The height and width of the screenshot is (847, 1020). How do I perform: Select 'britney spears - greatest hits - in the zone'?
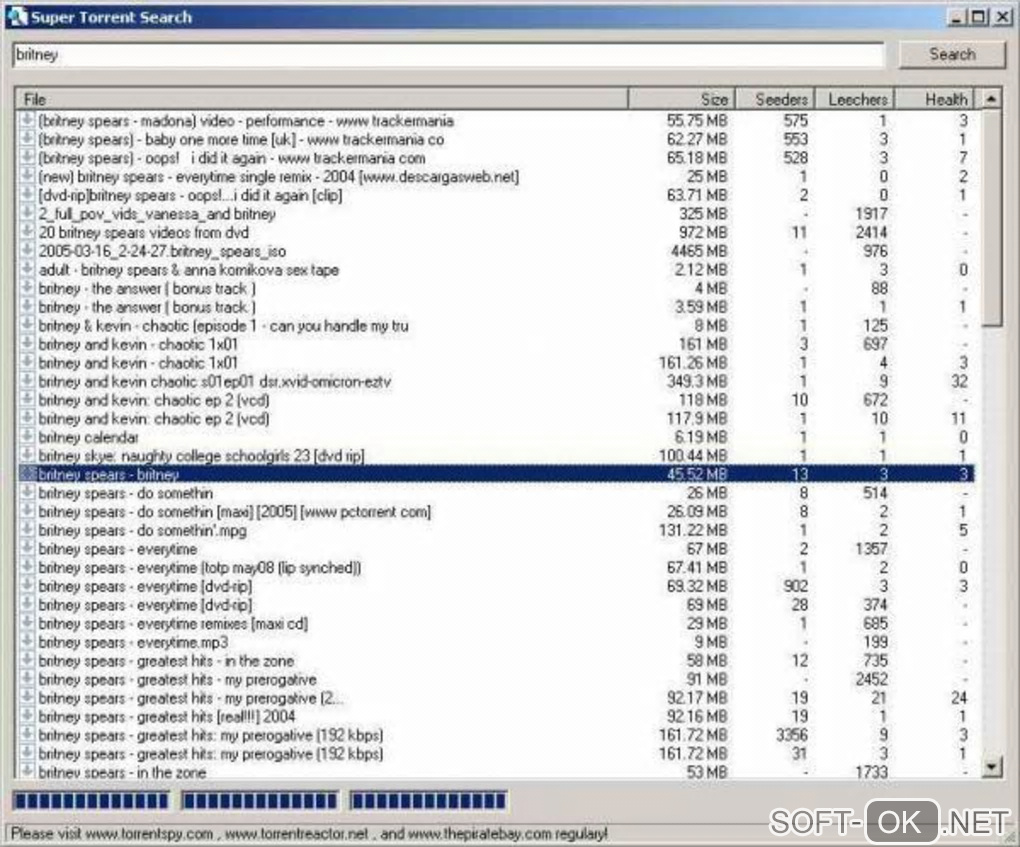pyautogui.click(x=166, y=661)
